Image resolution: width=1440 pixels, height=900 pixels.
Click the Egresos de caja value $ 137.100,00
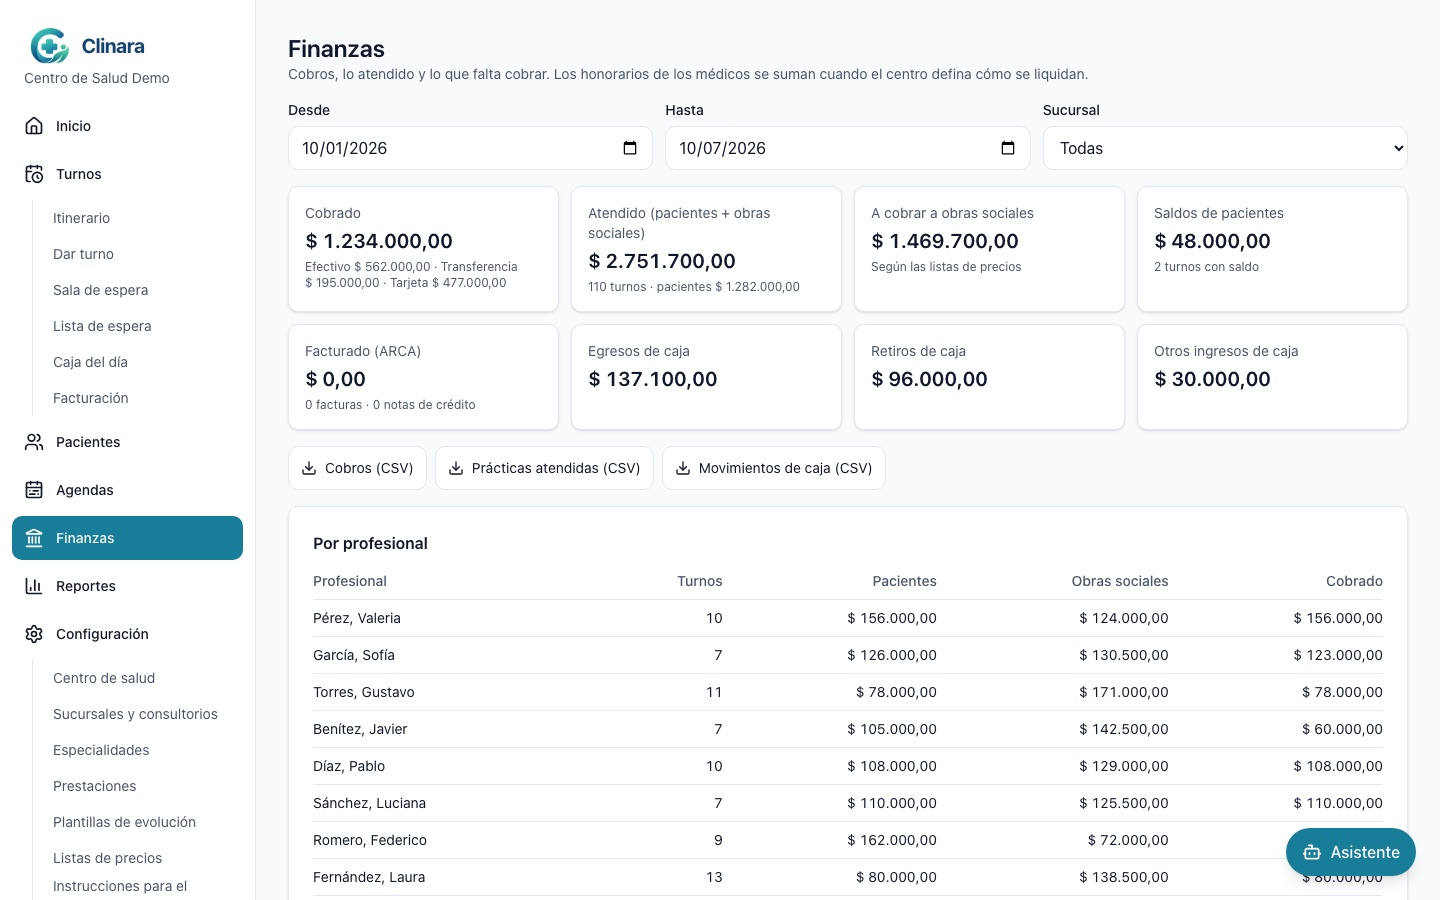click(x=653, y=379)
